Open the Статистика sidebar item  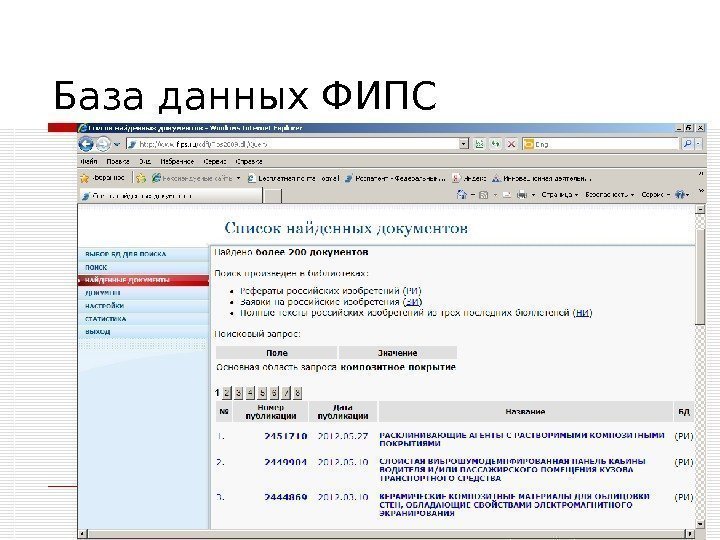pyautogui.click(x=144, y=318)
